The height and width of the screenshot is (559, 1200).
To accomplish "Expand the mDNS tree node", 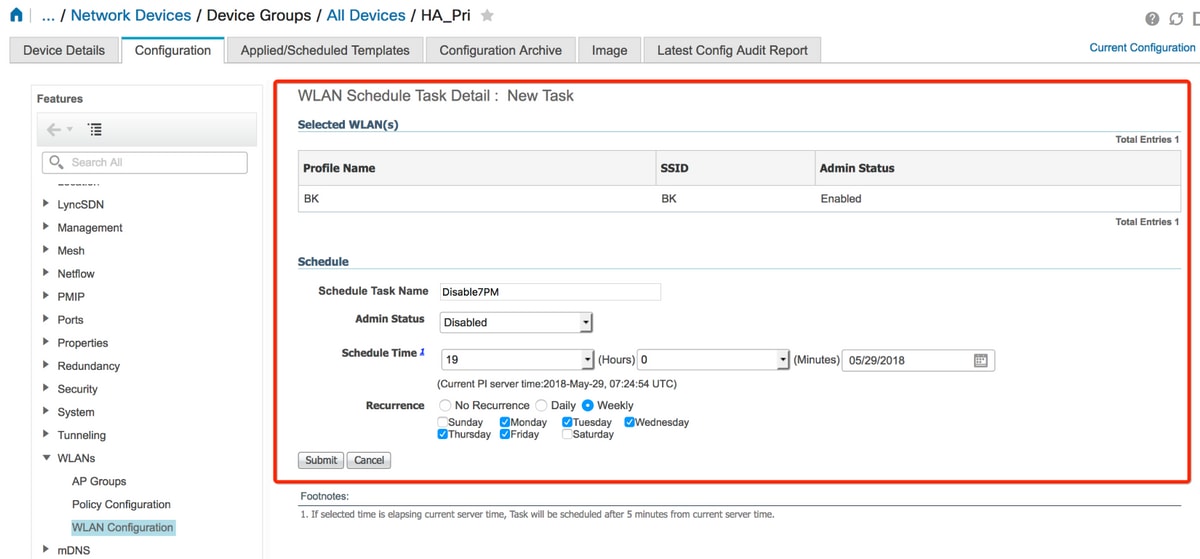I will (46, 549).
